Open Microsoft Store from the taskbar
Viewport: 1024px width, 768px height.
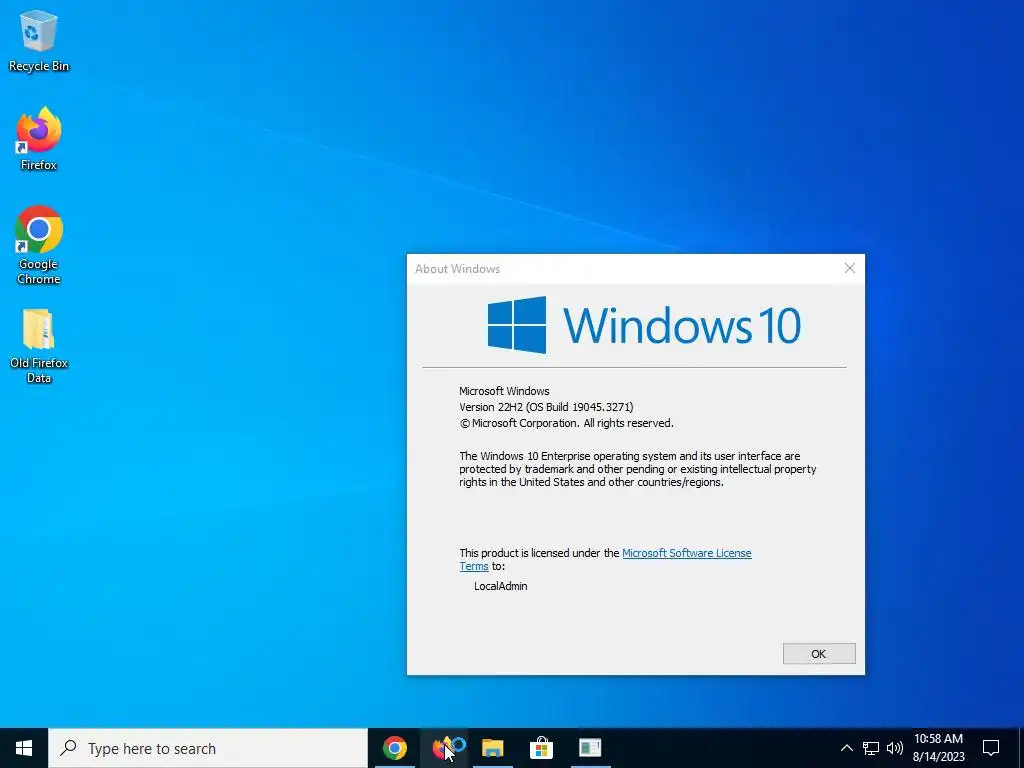coord(541,748)
